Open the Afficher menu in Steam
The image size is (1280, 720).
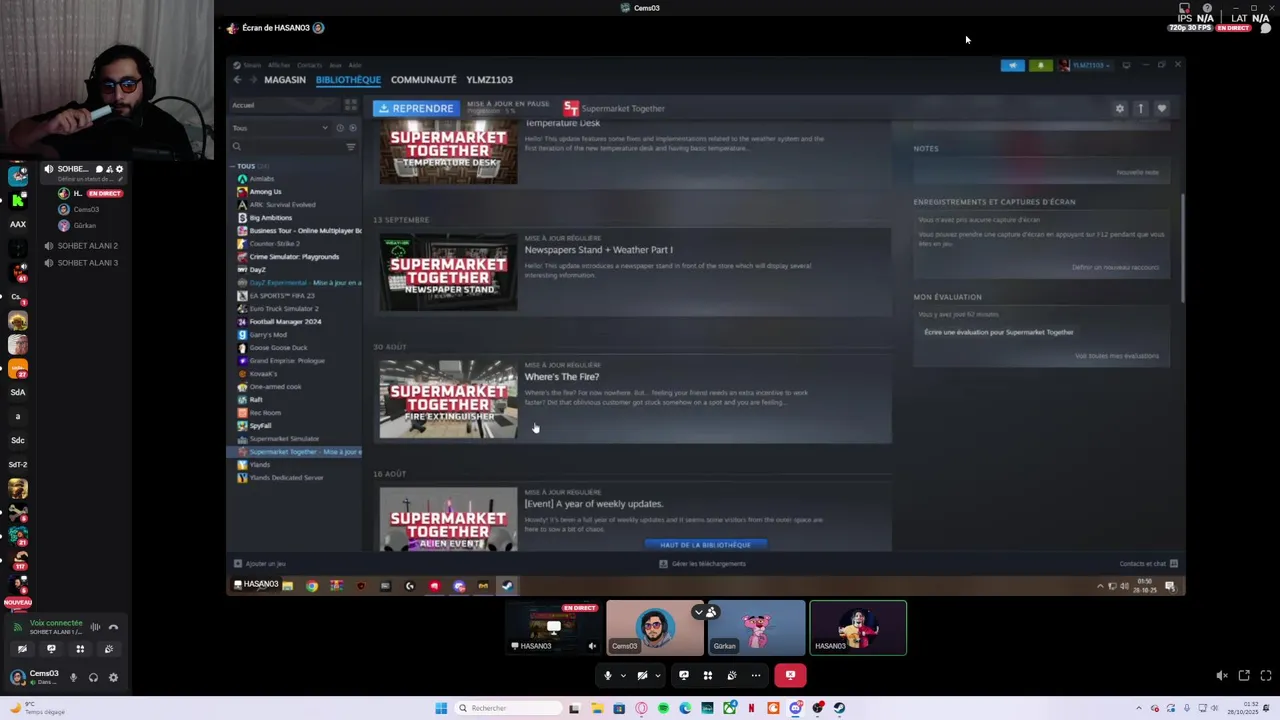[x=279, y=65]
